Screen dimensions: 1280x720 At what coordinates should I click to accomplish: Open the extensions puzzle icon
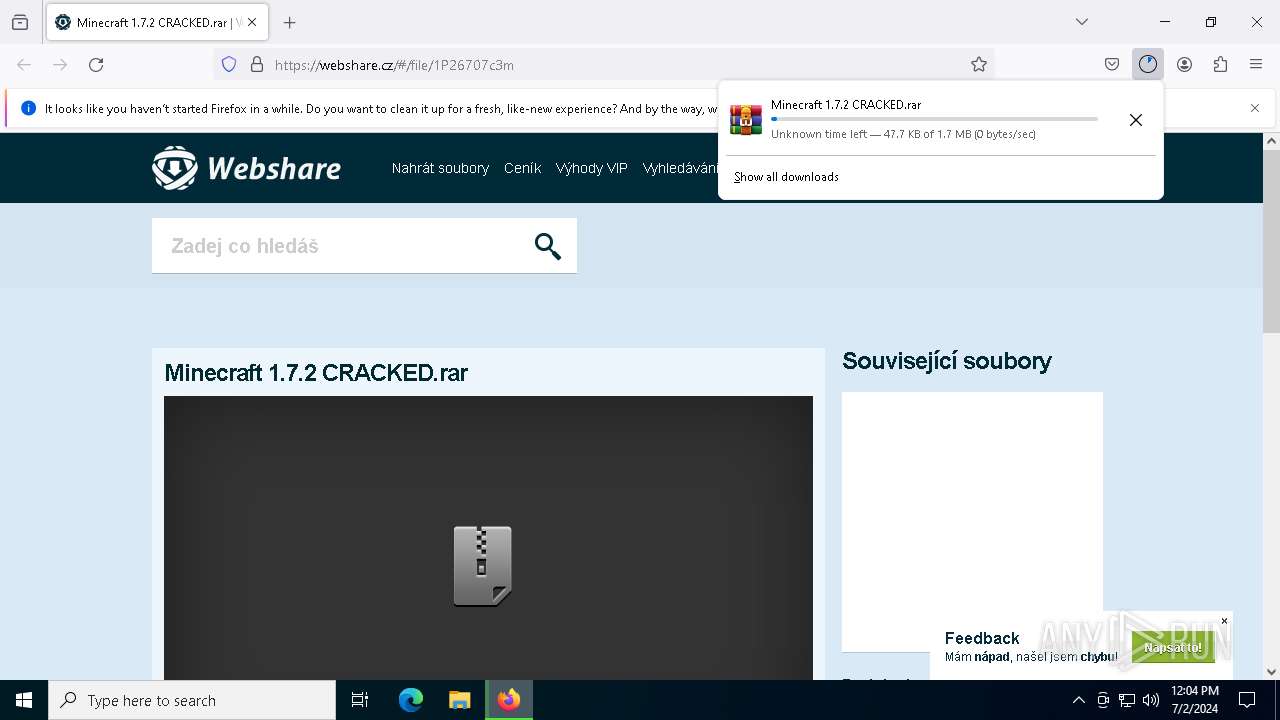(x=1220, y=64)
